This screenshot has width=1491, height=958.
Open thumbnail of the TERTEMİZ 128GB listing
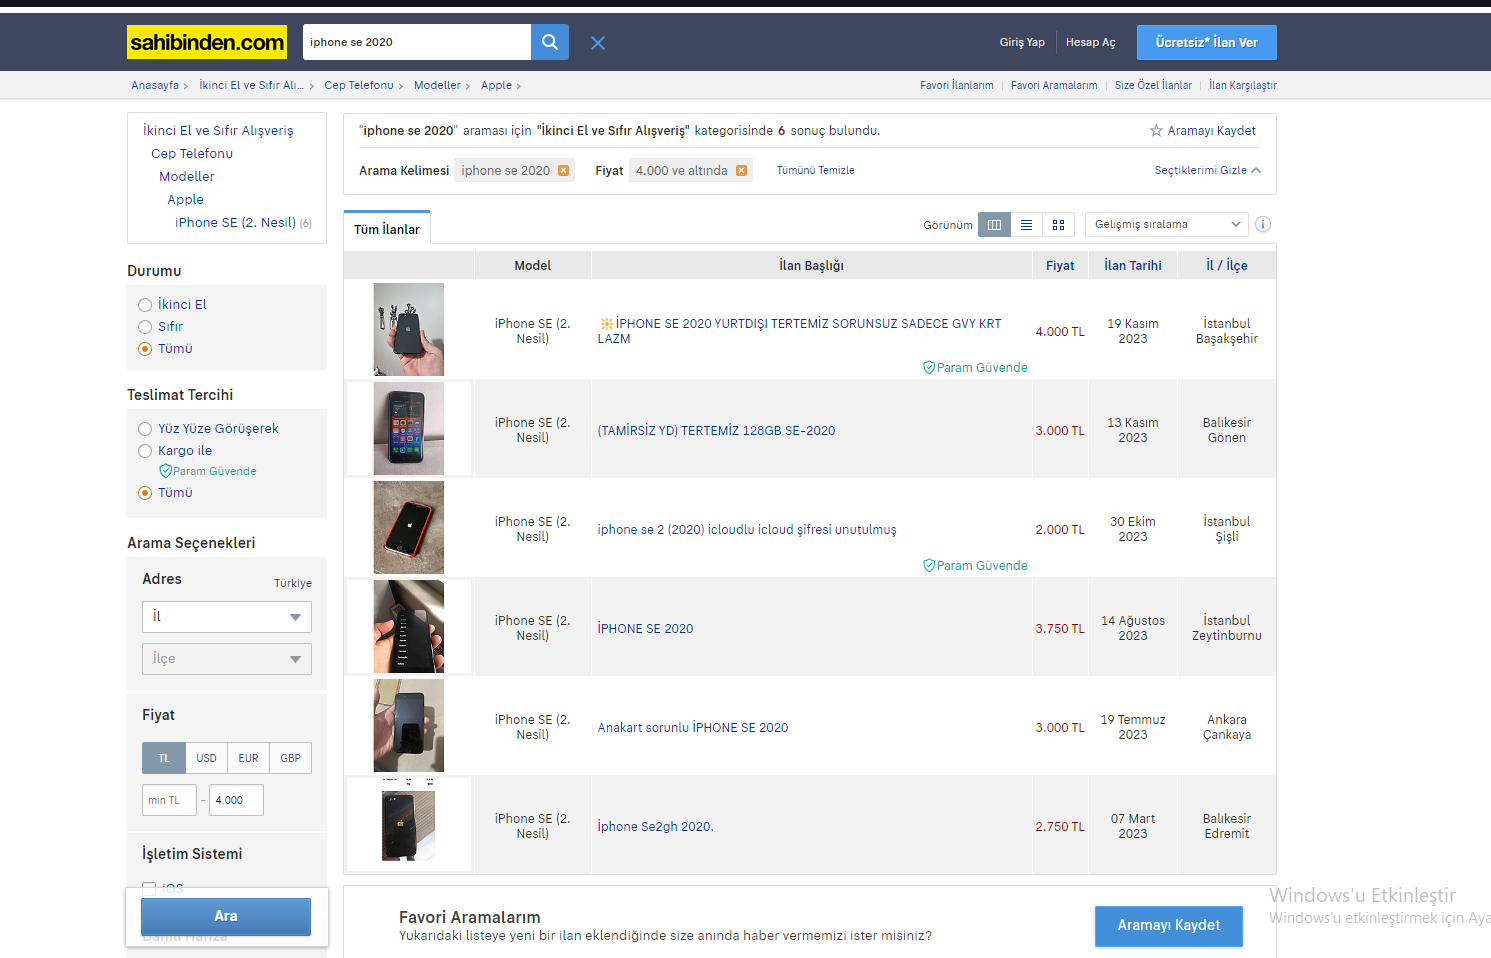click(x=409, y=428)
